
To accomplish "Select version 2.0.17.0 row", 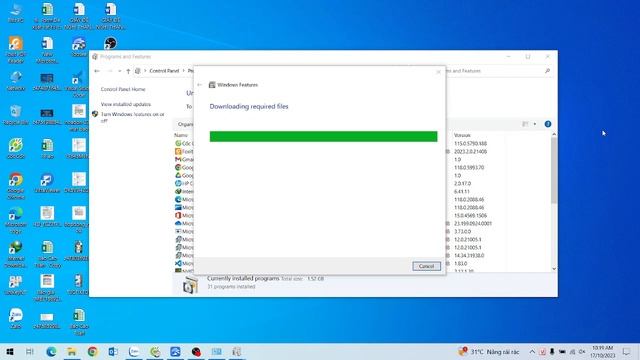I will [x=462, y=184].
